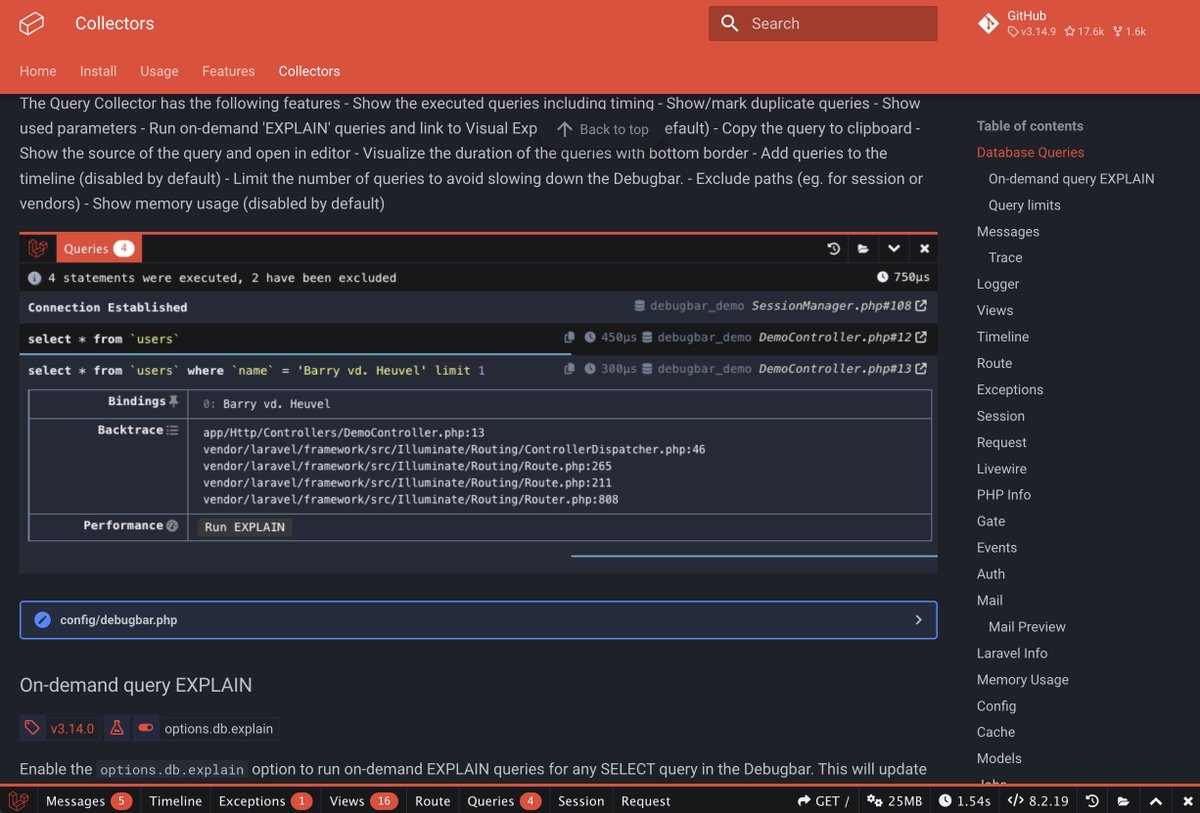Click the copy icon beside the 300µs query
Screen dimensions: 1200x813
click(x=570, y=369)
